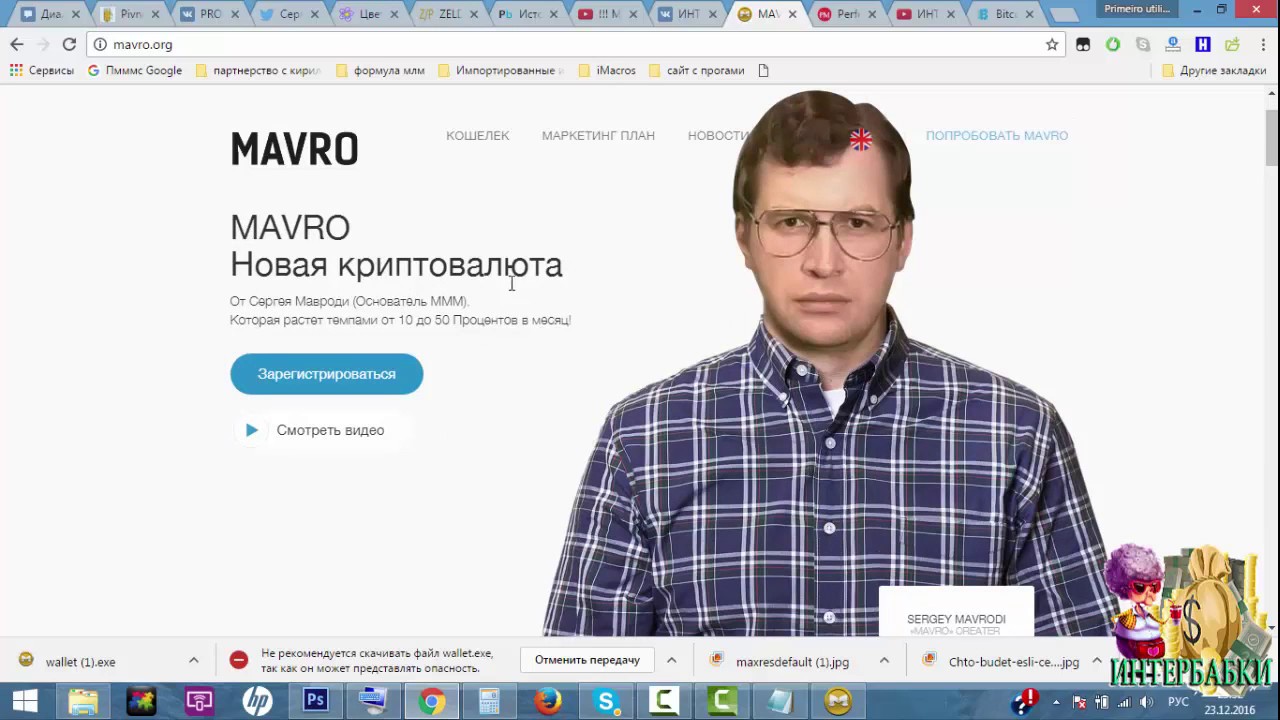The height and width of the screenshot is (720, 1280).
Task: Open the Пммс Google bookmark
Action: 135,70
